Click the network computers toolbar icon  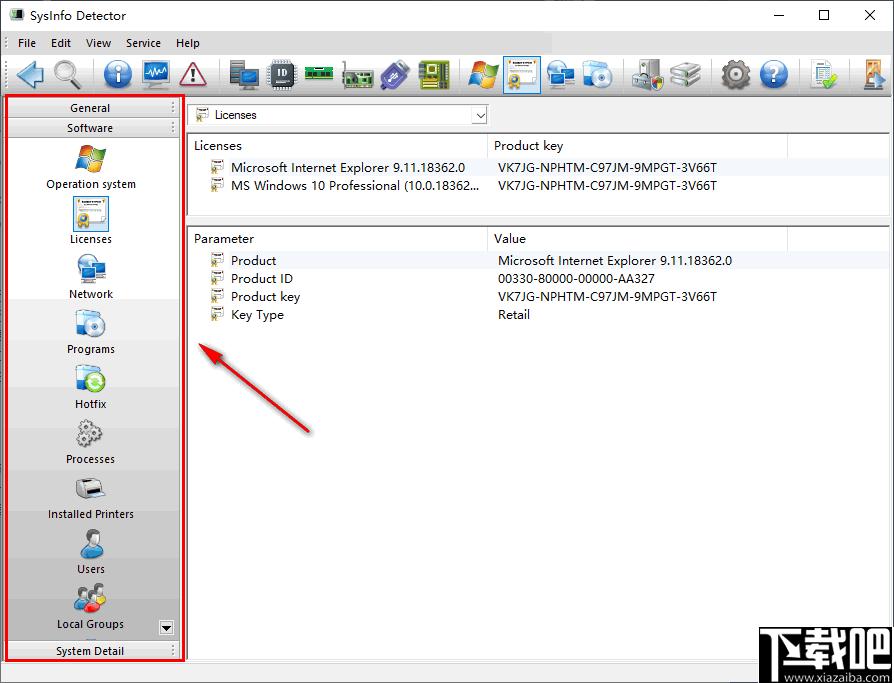click(560, 74)
